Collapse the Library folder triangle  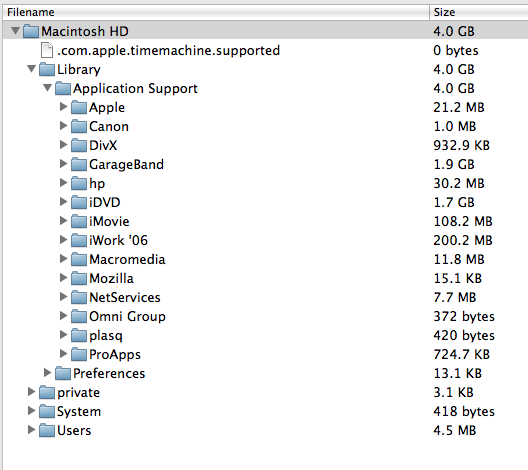click(x=32, y=69)
